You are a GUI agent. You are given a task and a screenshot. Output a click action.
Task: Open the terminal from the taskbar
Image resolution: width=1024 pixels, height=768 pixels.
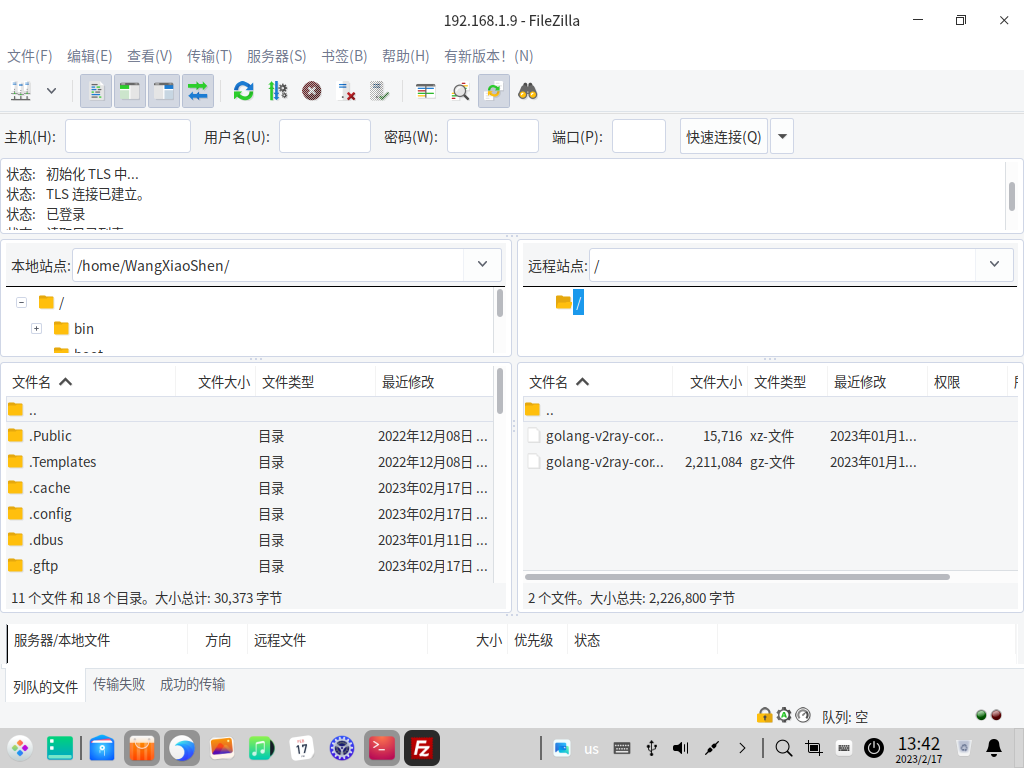[x=381, y=748]
